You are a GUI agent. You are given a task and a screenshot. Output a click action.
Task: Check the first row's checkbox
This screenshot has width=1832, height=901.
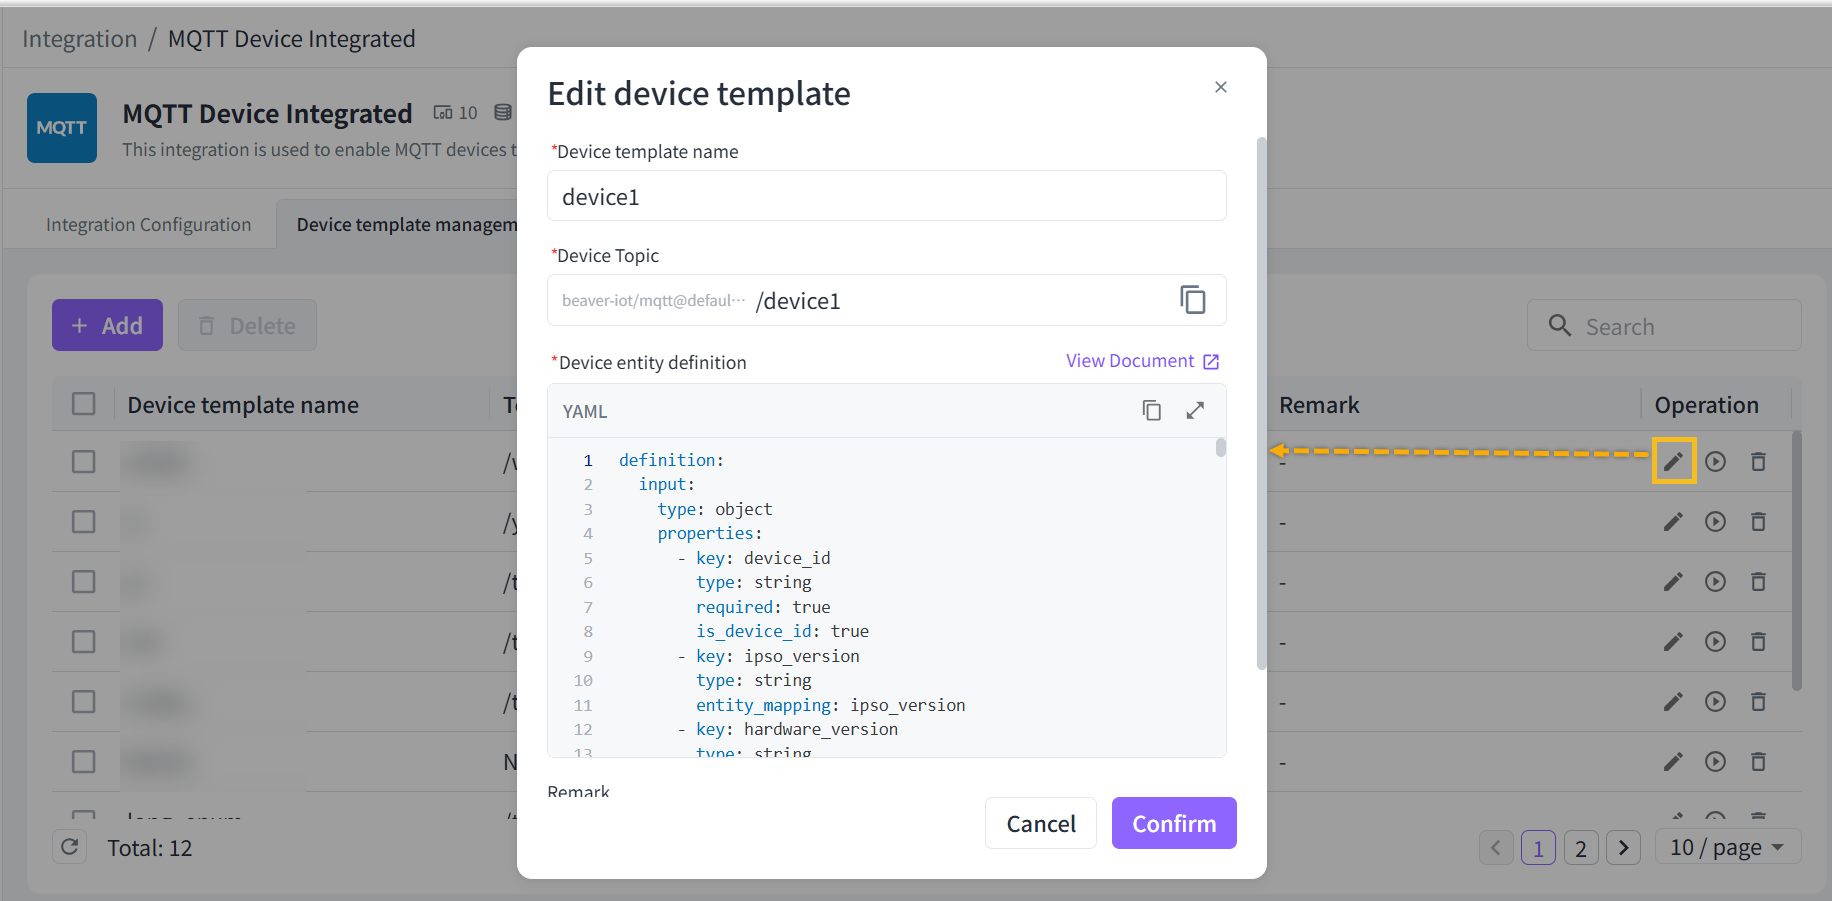[84, 461]
